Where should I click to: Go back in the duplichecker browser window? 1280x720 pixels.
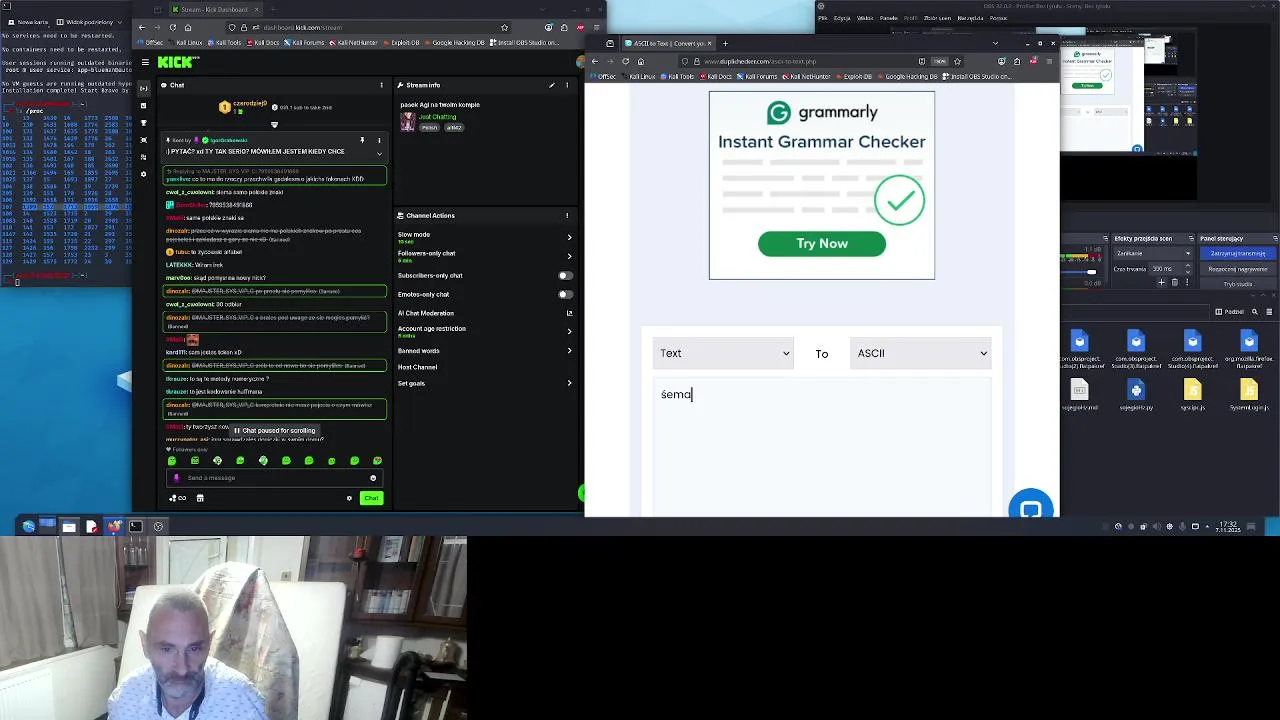(595, 61)
